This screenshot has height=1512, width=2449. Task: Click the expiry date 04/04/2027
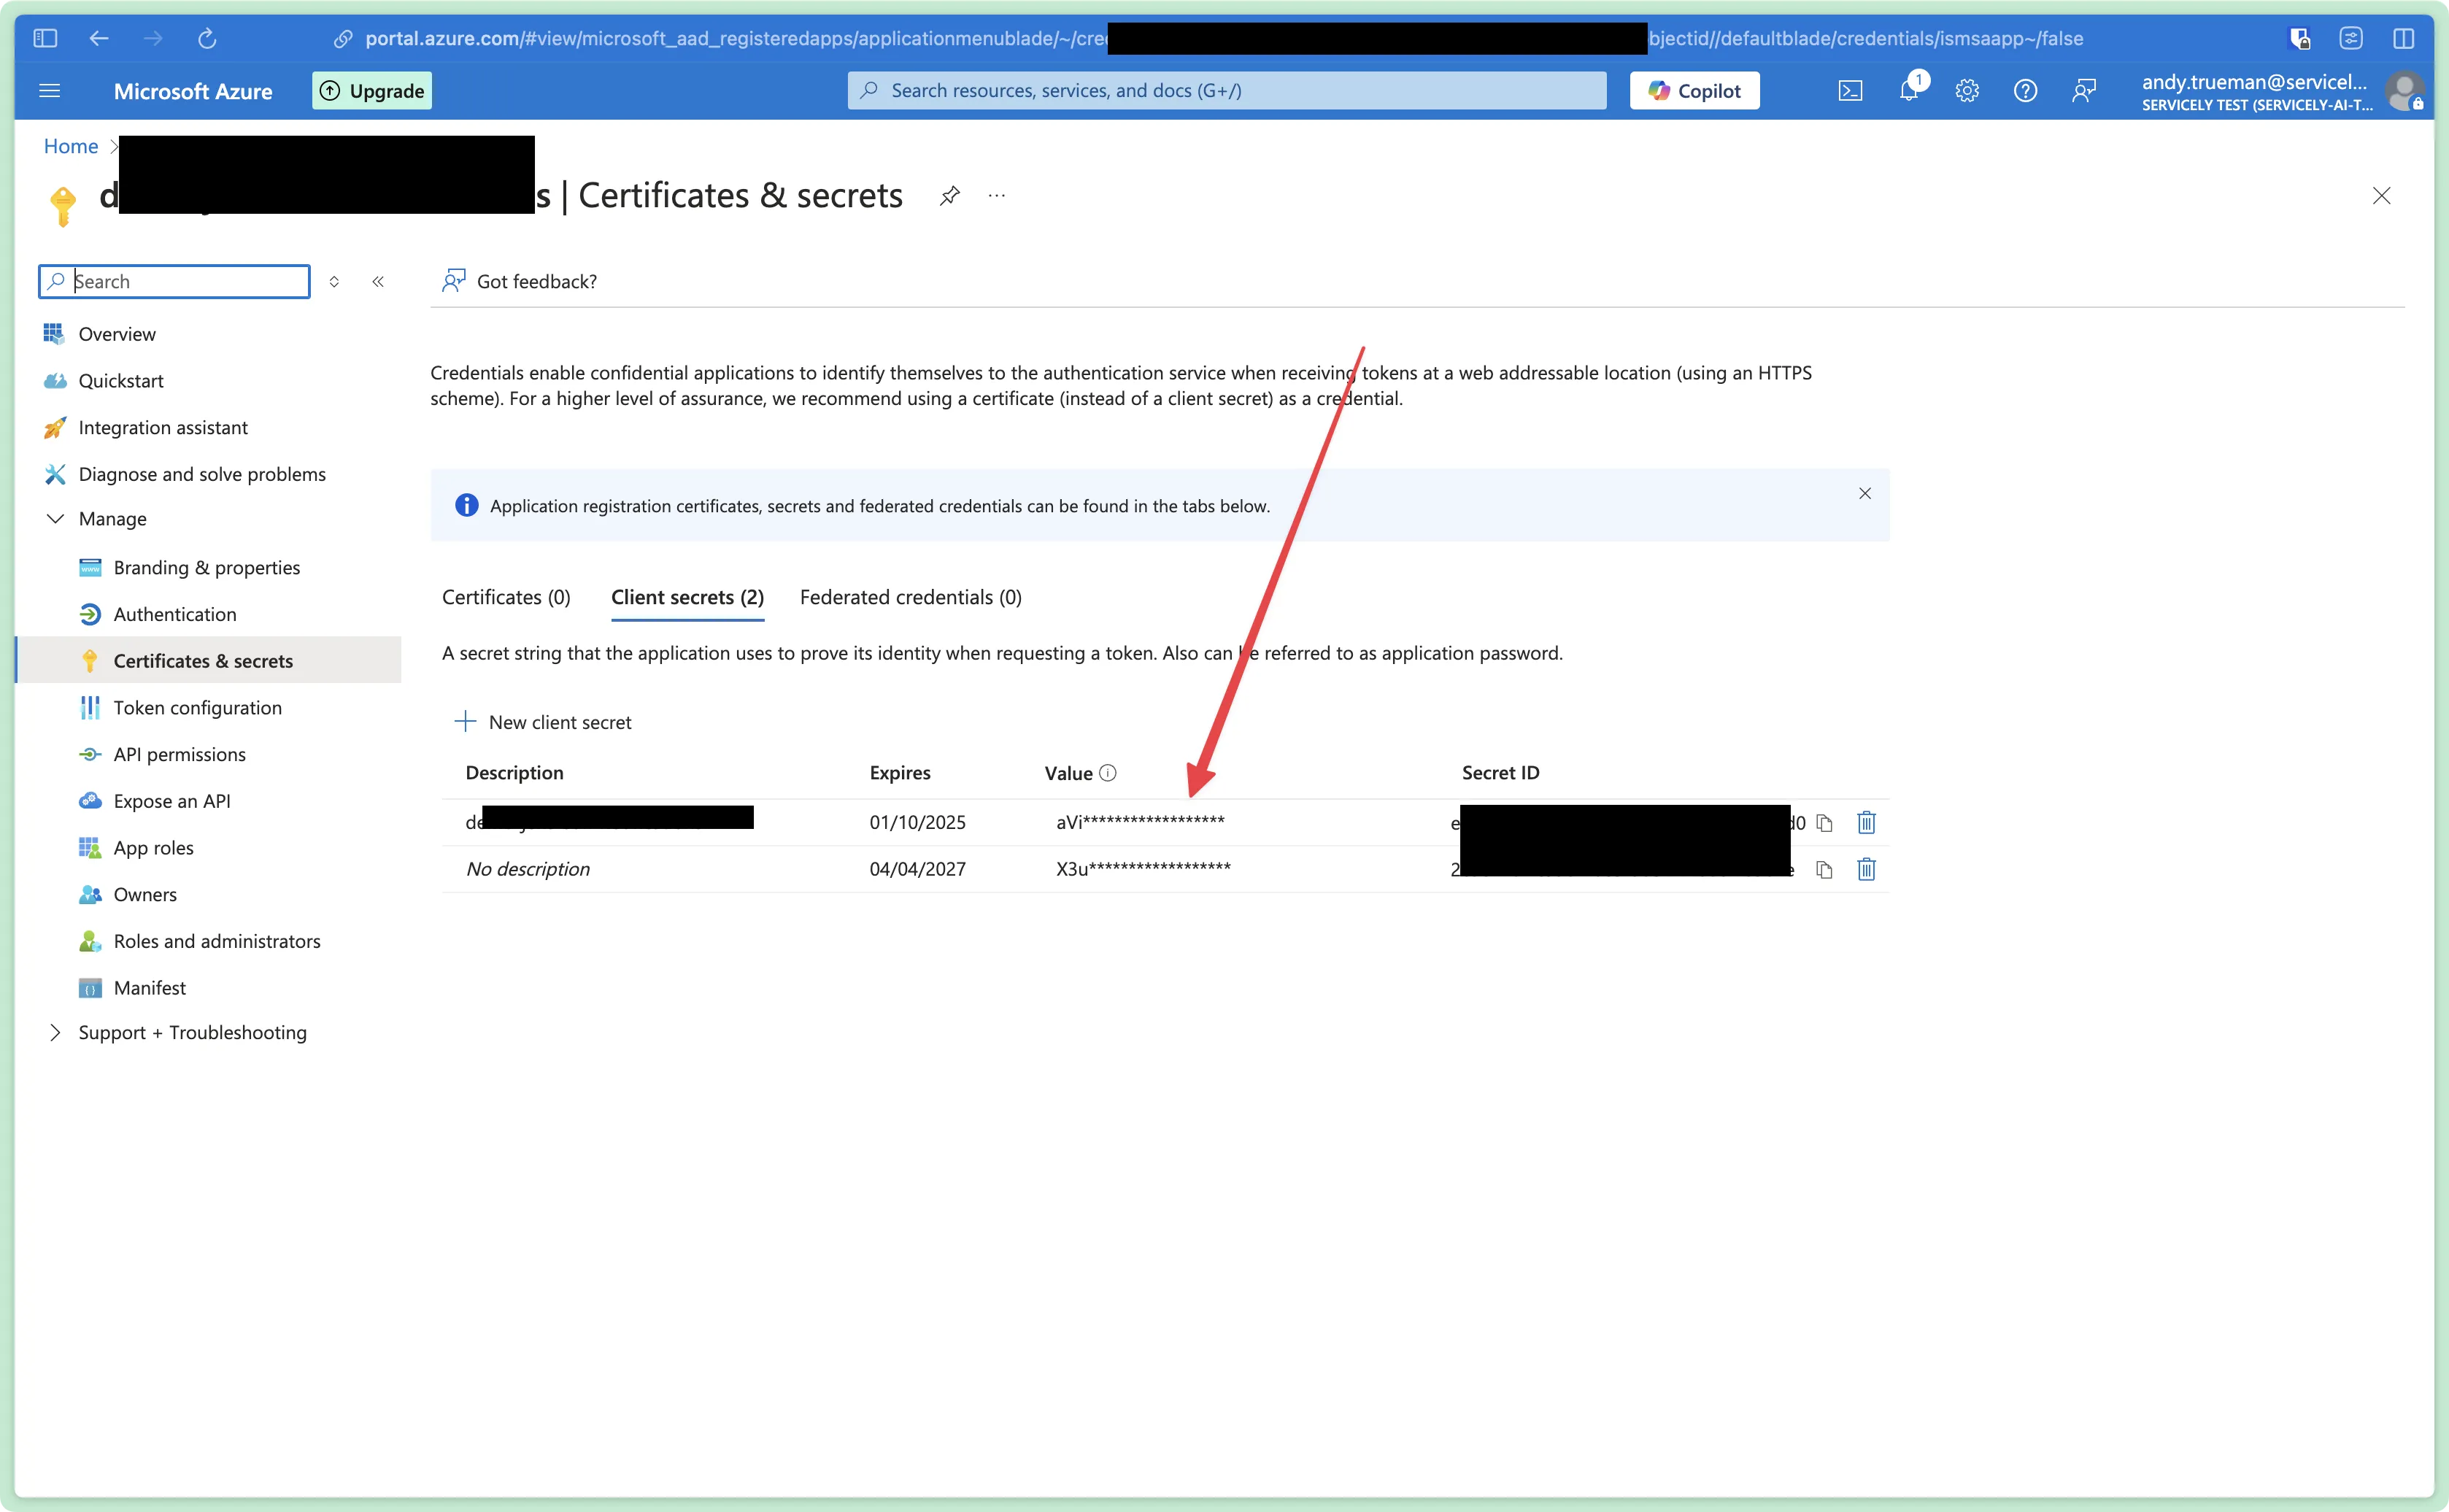[918, 870]
